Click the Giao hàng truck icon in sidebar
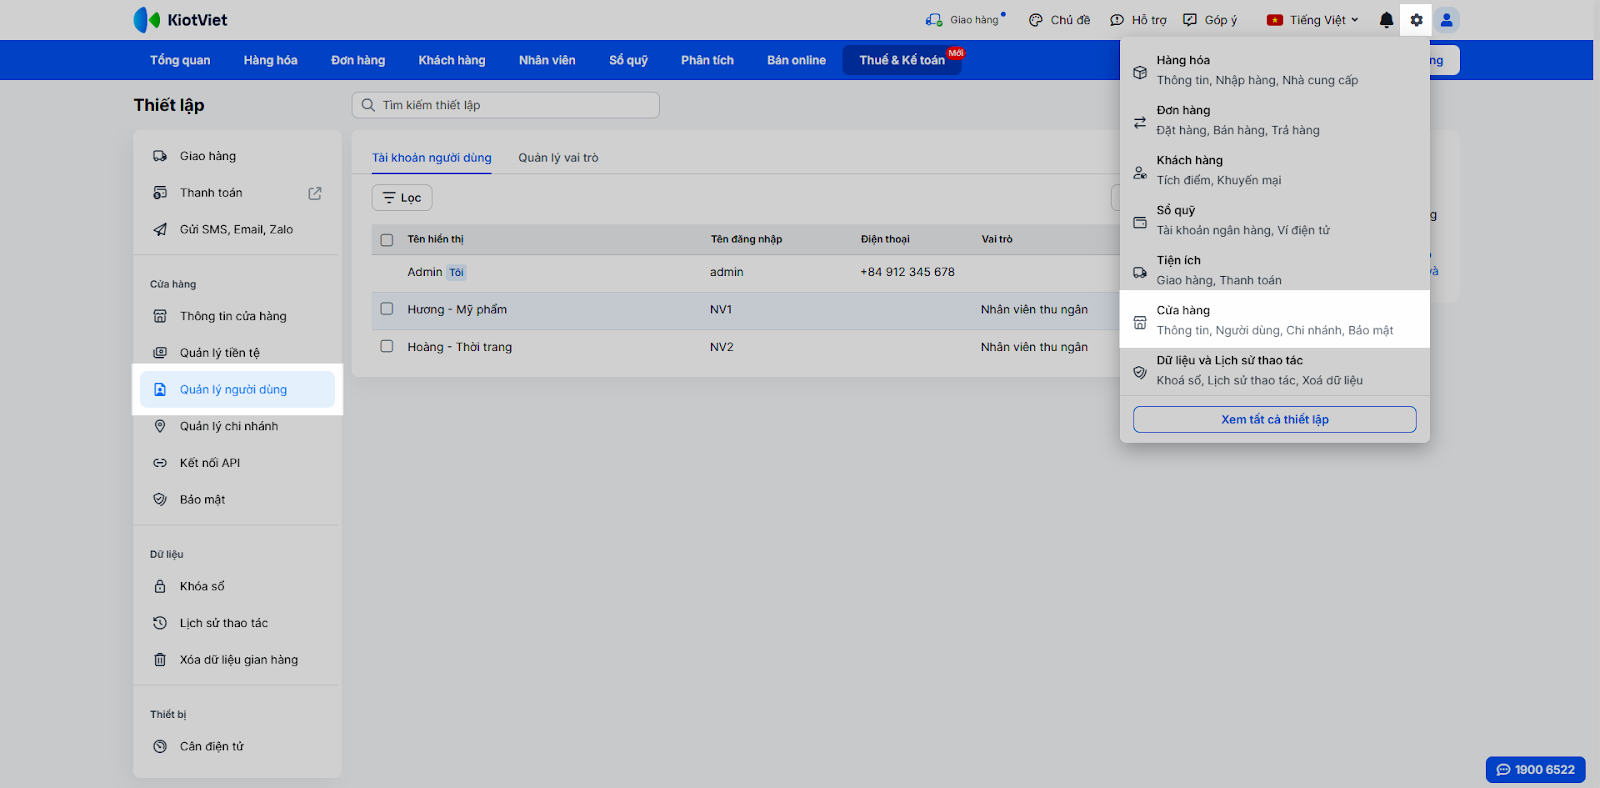The height and width of the screenshot is (788, 1600). tap(160, 156)
